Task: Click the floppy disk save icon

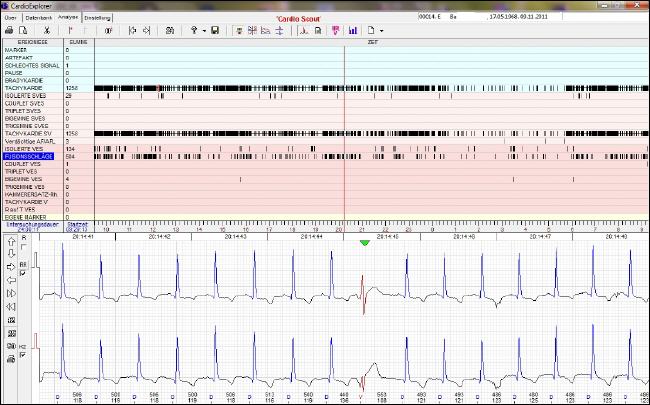Action: 214,30
